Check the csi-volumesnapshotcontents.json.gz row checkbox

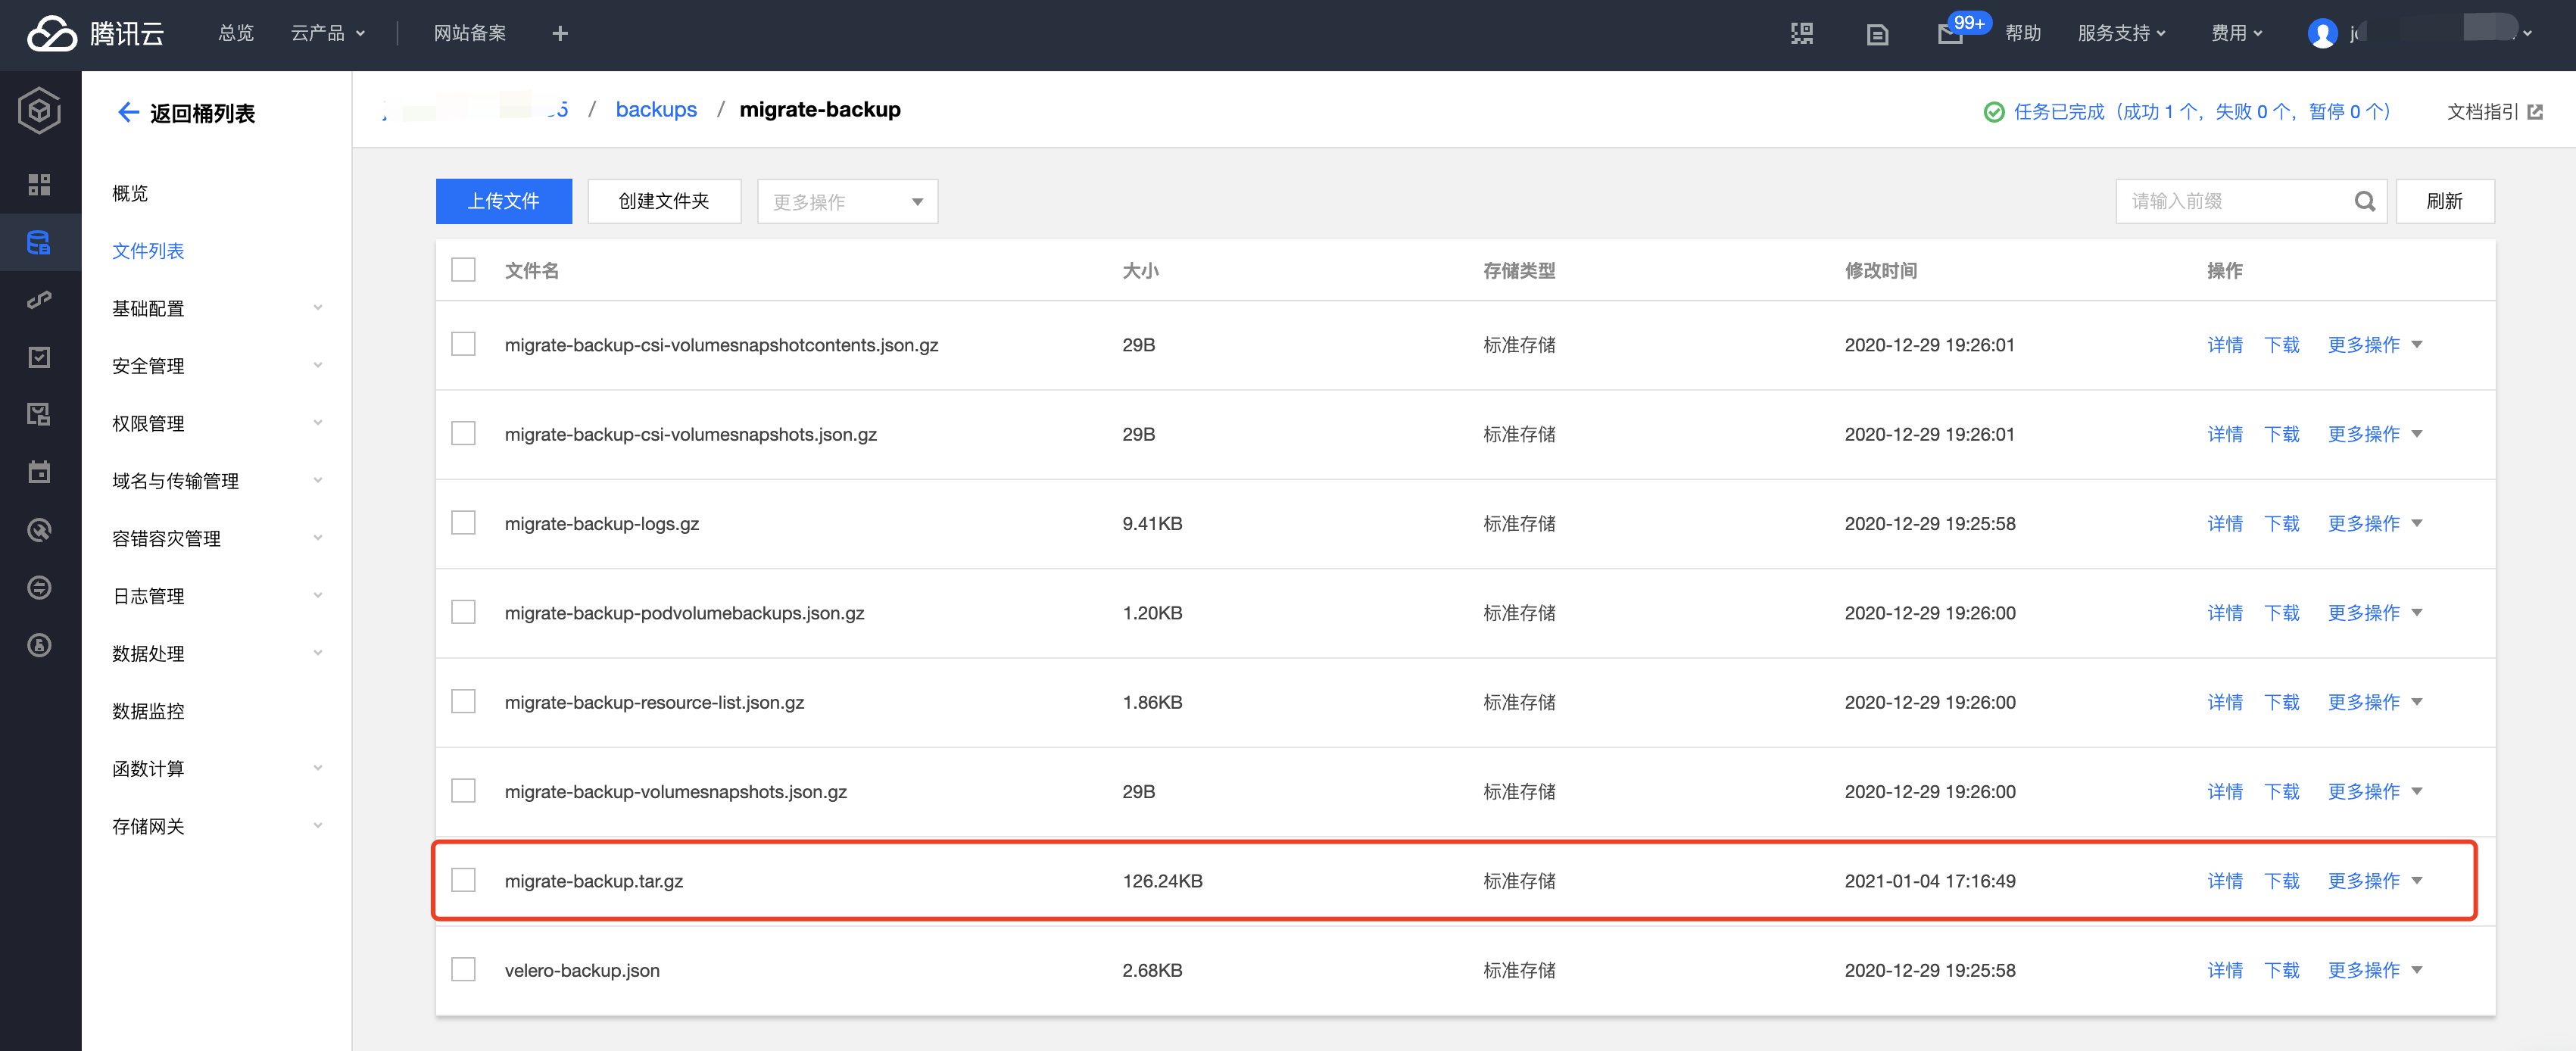(463, 344)
